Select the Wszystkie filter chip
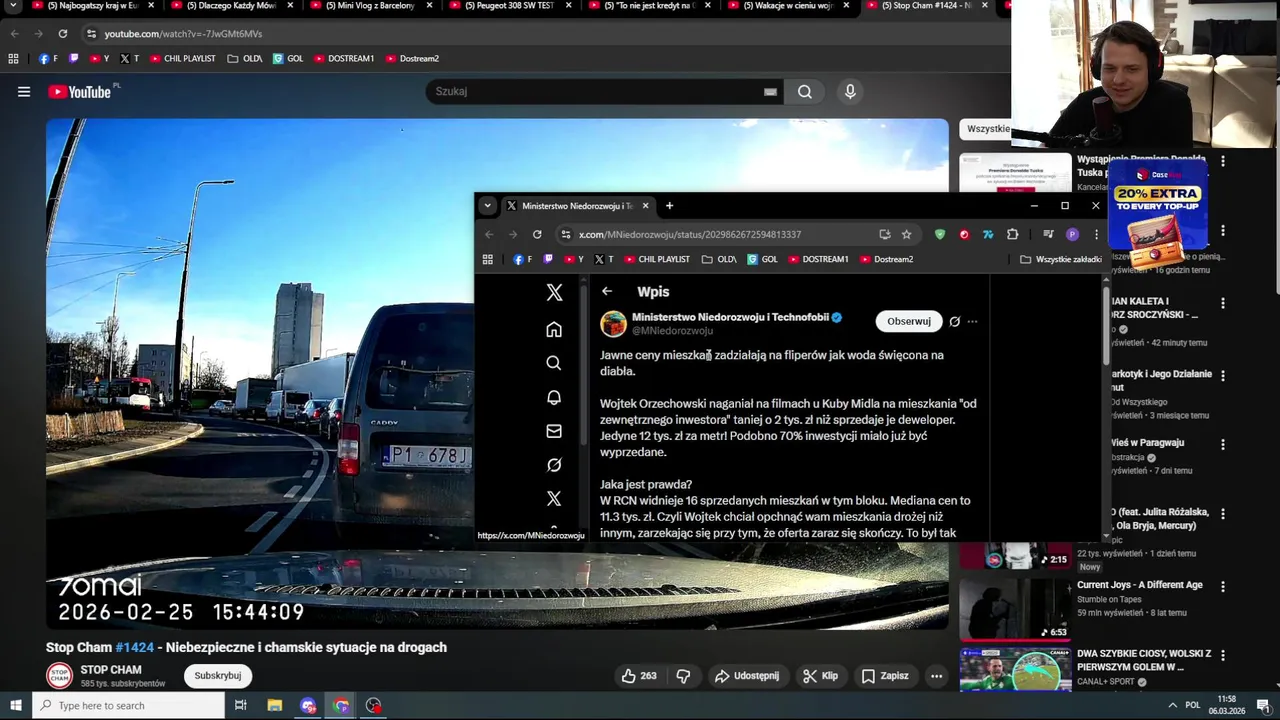1280x720 pixels. click(x=987, y=129)
